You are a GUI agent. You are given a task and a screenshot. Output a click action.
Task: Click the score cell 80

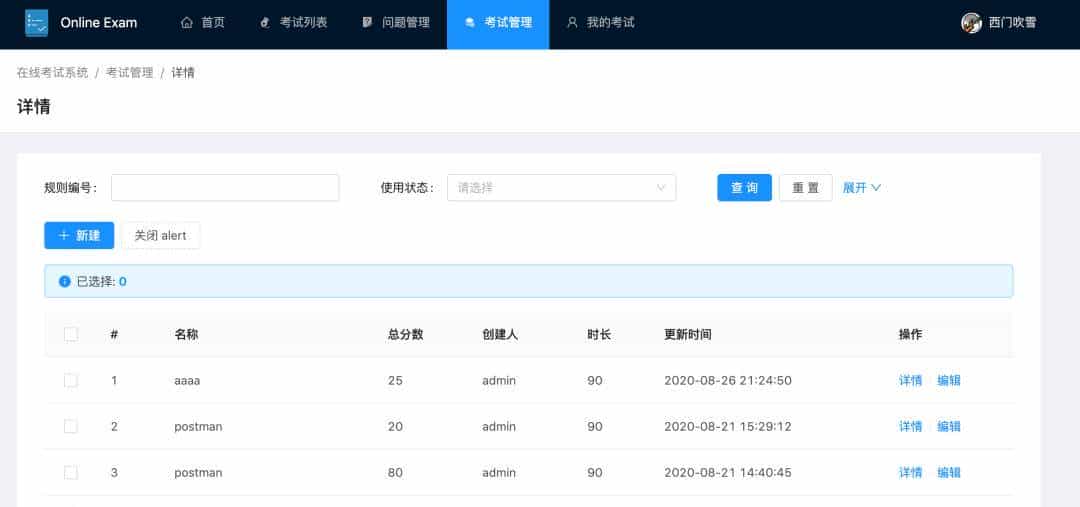tap(395, 473)
